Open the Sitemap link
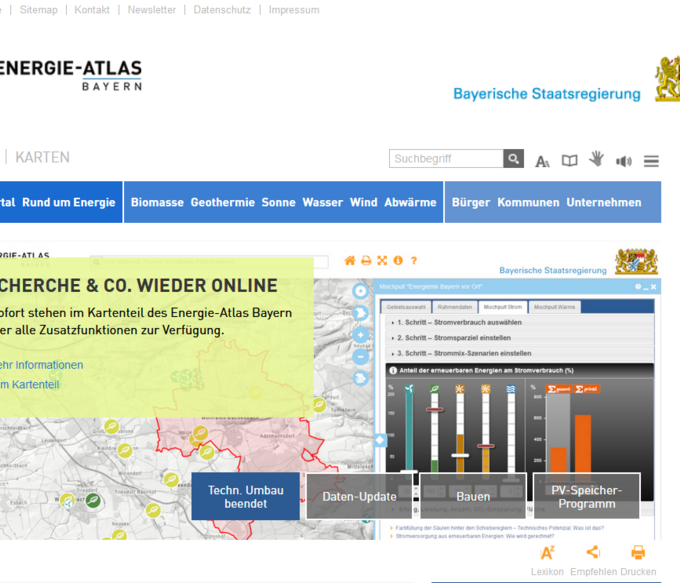 pos(39,10)
